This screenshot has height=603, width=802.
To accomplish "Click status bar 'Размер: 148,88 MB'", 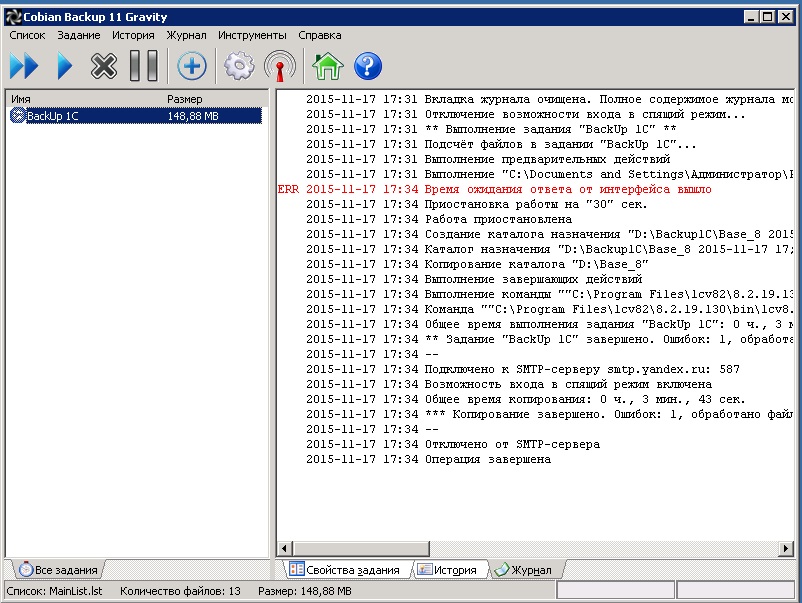I will point(304,591).
